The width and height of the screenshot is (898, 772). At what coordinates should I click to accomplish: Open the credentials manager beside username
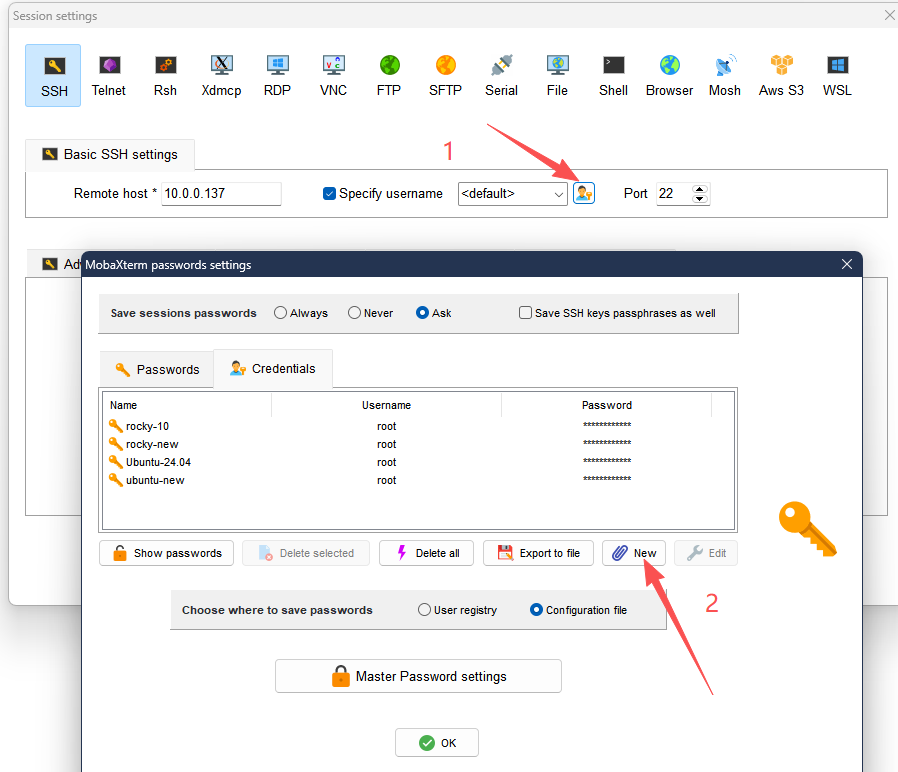(584, 193)
